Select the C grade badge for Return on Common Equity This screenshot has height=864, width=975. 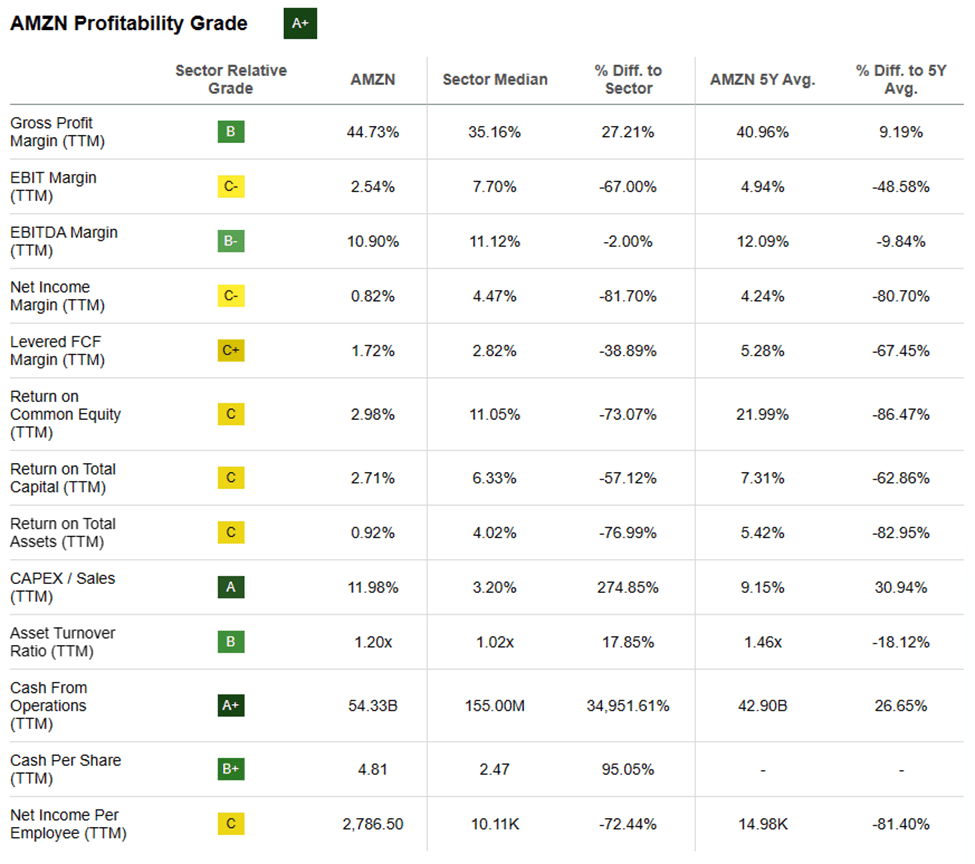point(231,414)
